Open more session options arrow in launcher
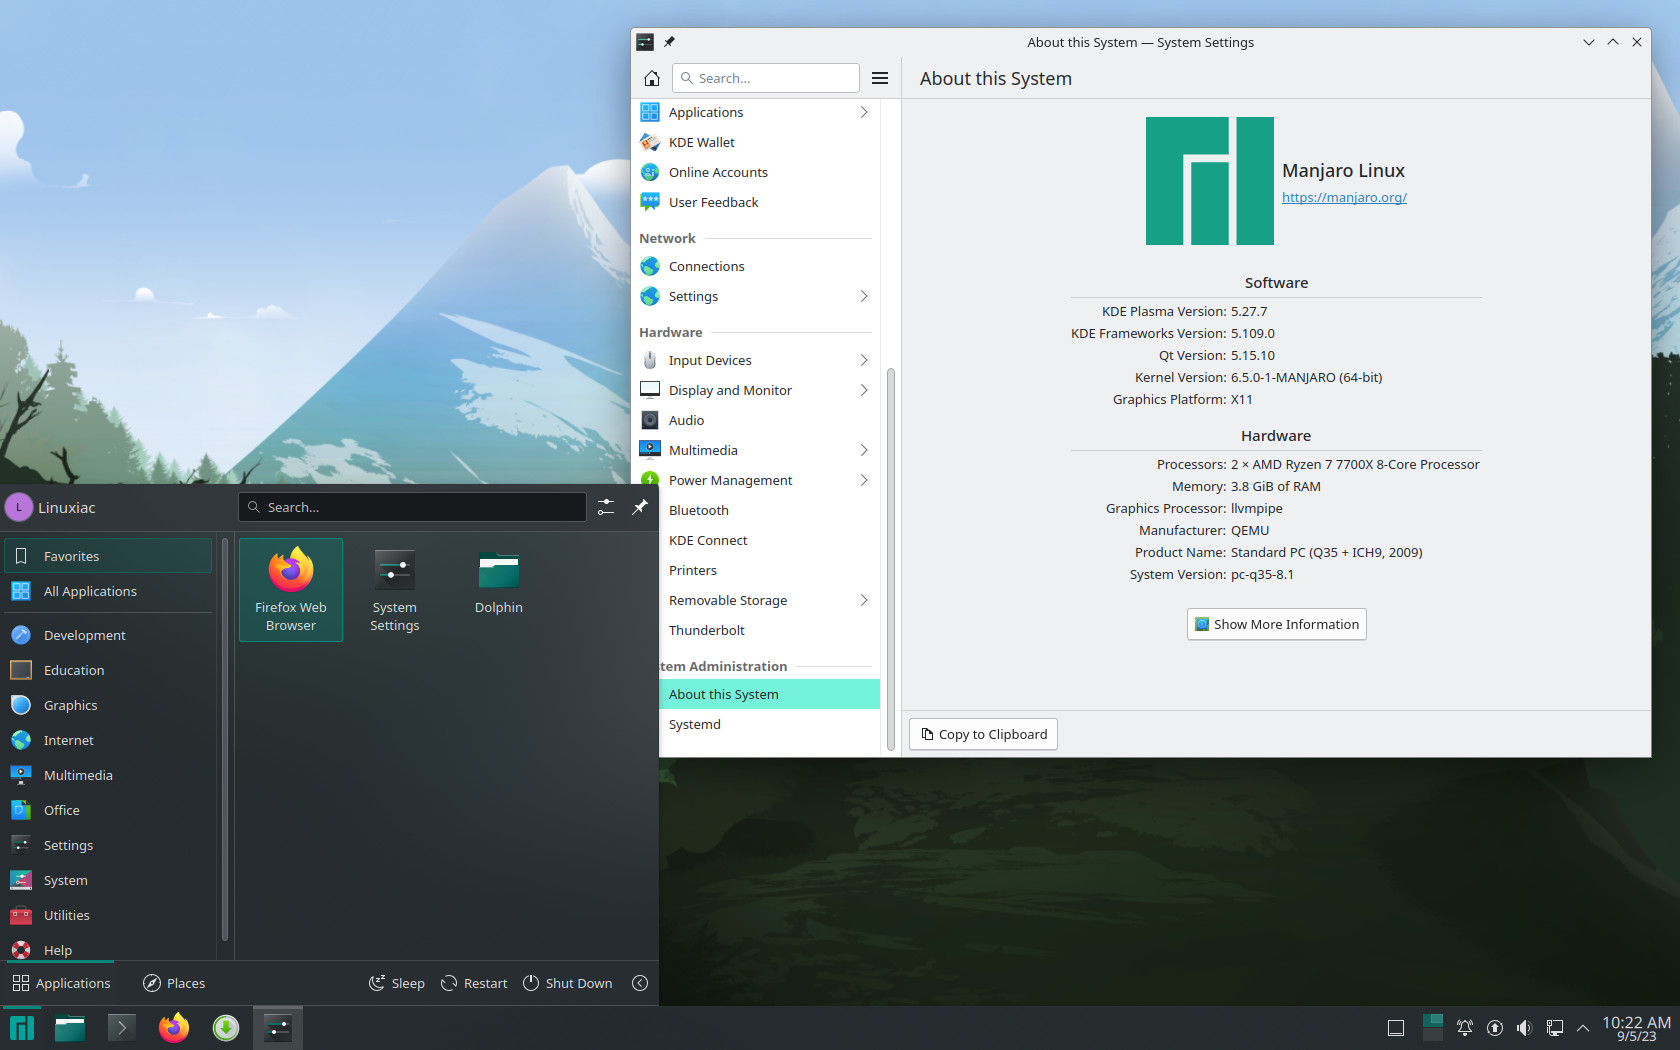Screen dimensions: 1680x1050 click(x=640, y=983)
